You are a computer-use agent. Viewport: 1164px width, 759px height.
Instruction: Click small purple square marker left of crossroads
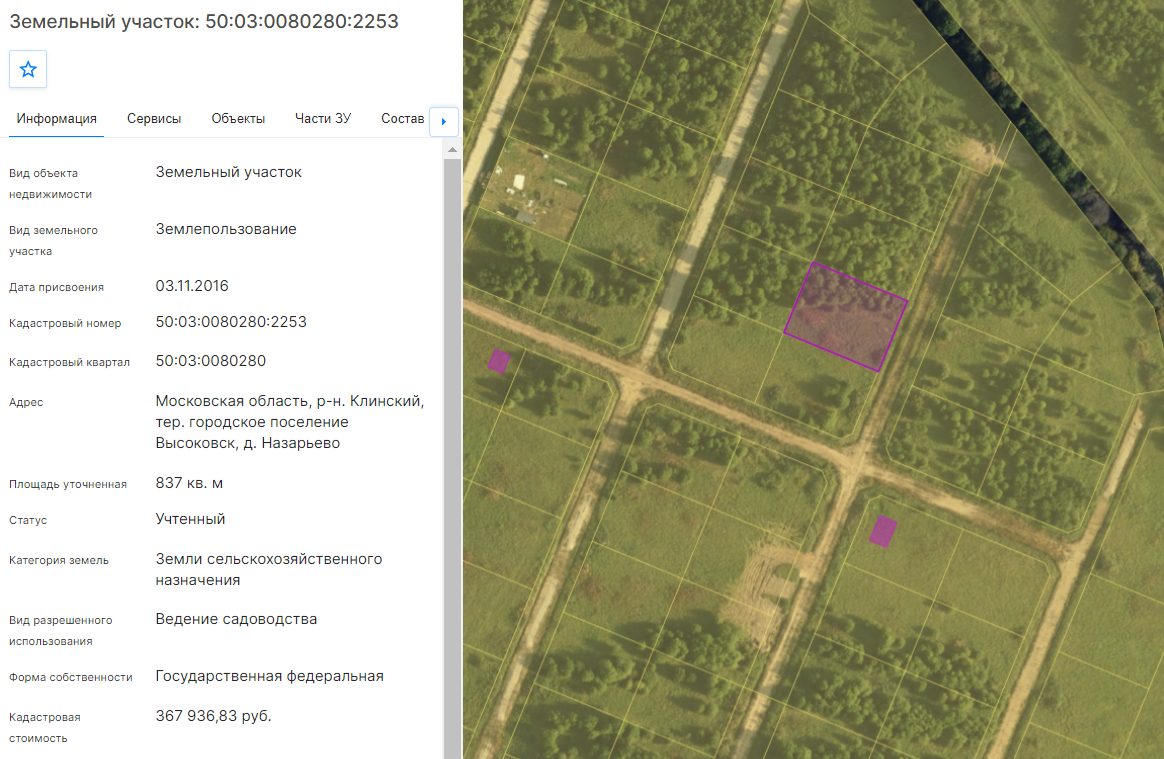499,361
